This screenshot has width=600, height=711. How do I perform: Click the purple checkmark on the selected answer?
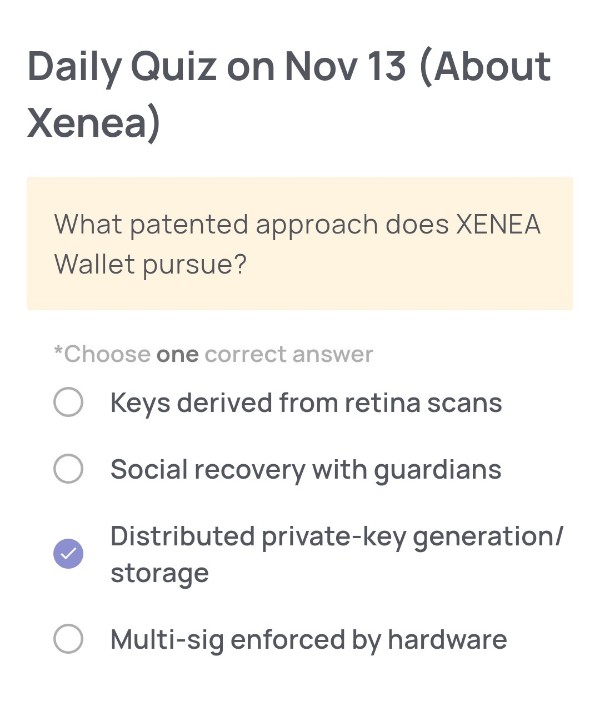point(68,554)
